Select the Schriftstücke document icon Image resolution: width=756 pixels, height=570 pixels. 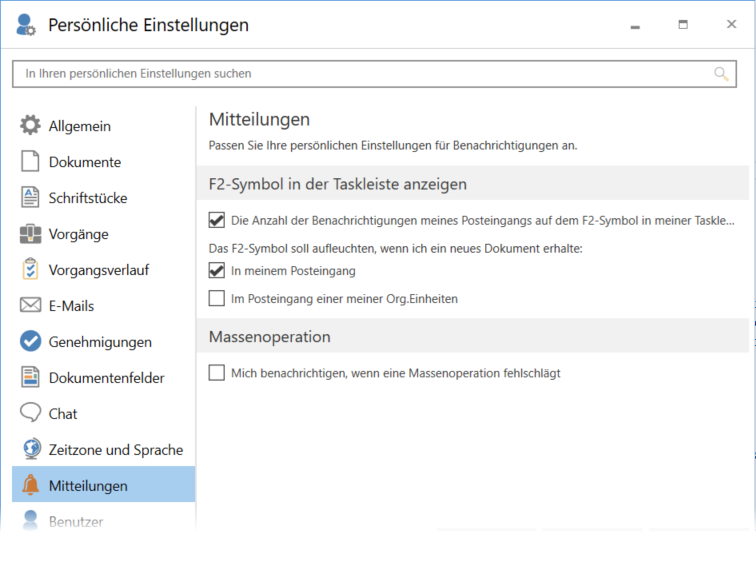(x=30, y=197)
